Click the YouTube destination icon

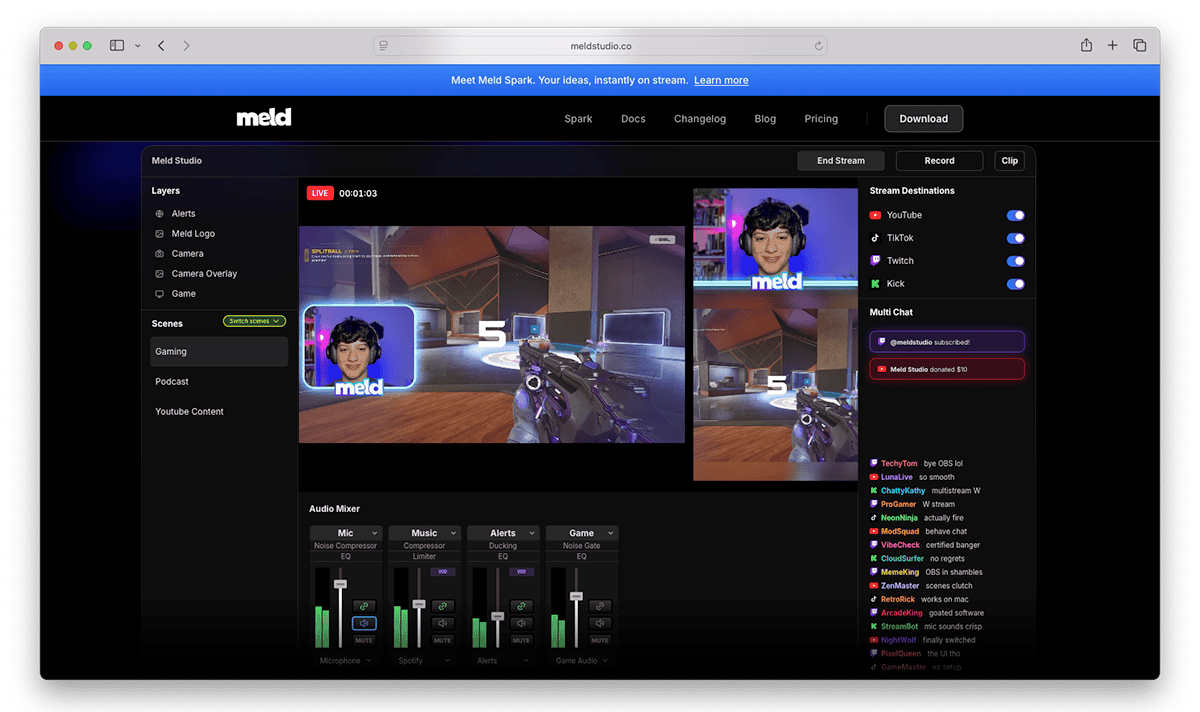click(x=875, y=215)
